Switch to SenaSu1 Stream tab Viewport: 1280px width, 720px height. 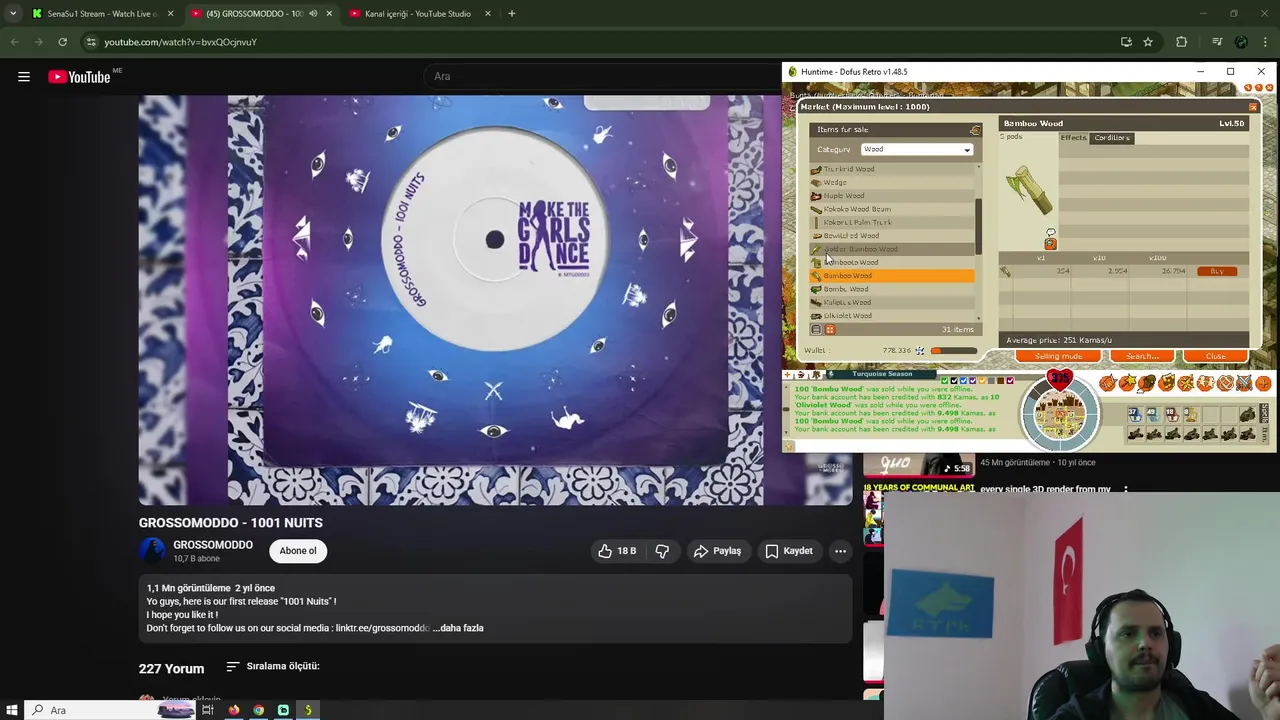pos(102,14)
